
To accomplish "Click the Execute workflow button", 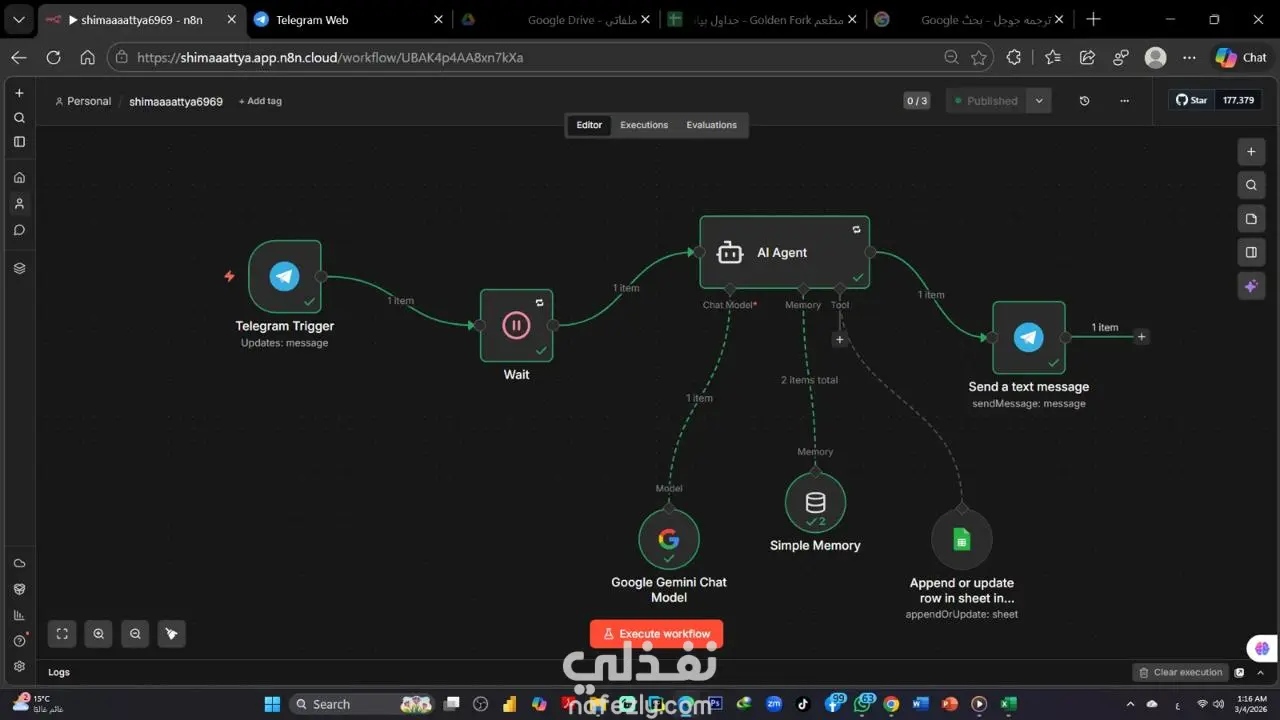I will [x=656, y=634].
